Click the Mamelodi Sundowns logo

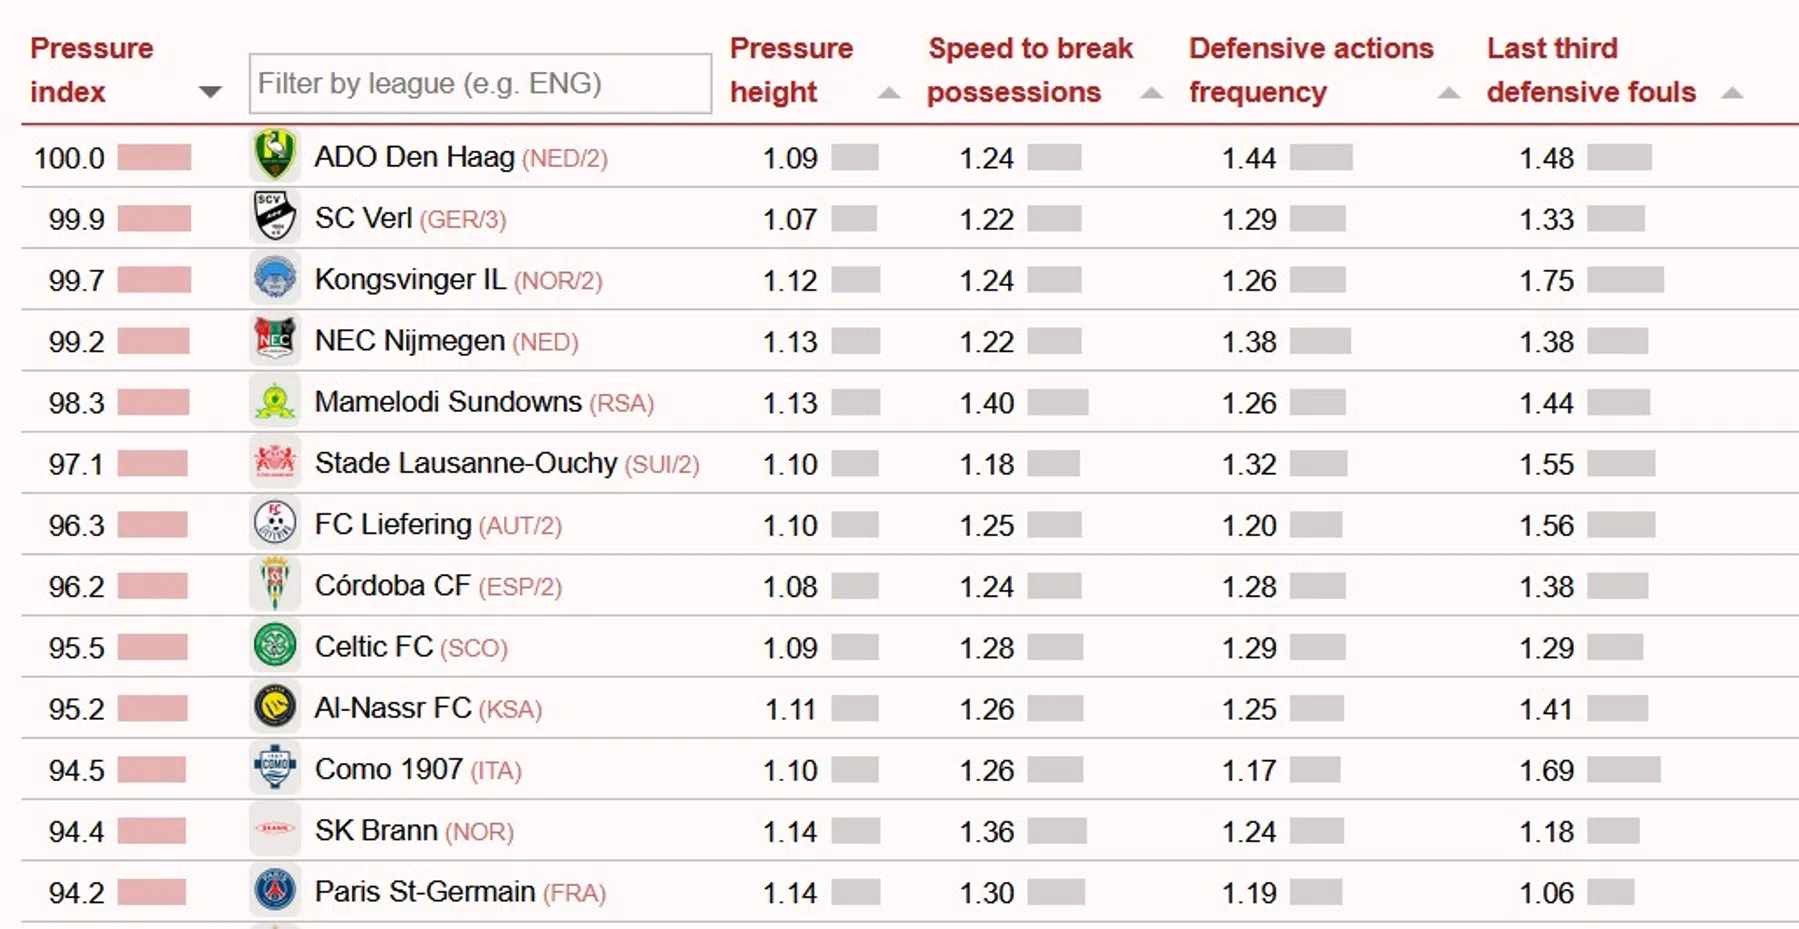(275, 402)
